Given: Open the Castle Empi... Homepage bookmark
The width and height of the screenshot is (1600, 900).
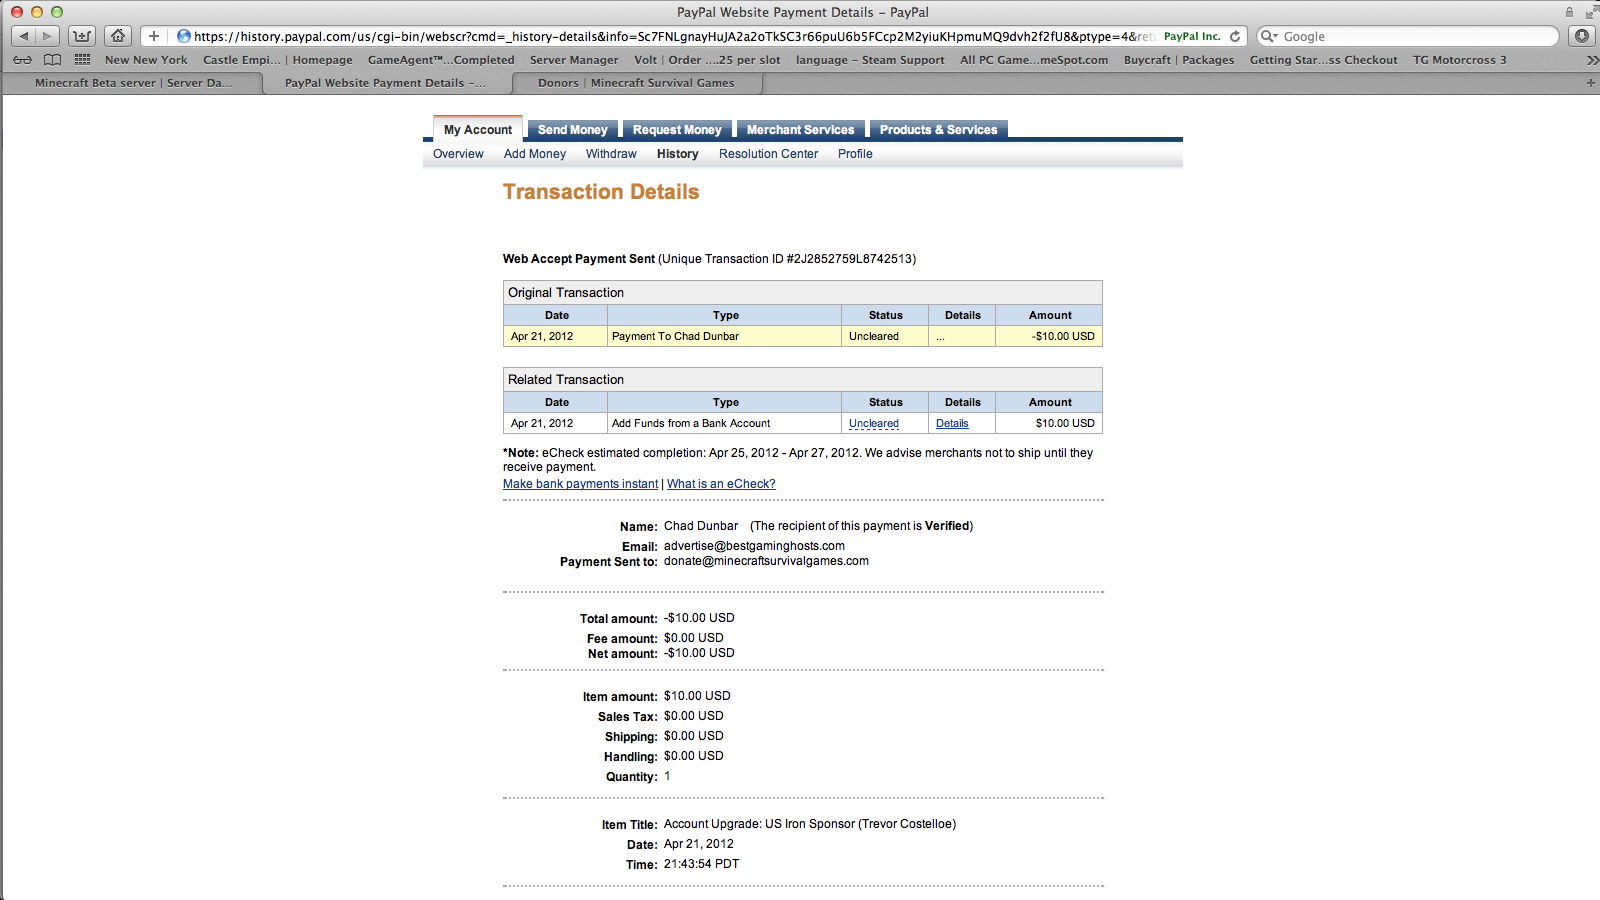Looking at the screenshot, I should [x=278, y=60].
